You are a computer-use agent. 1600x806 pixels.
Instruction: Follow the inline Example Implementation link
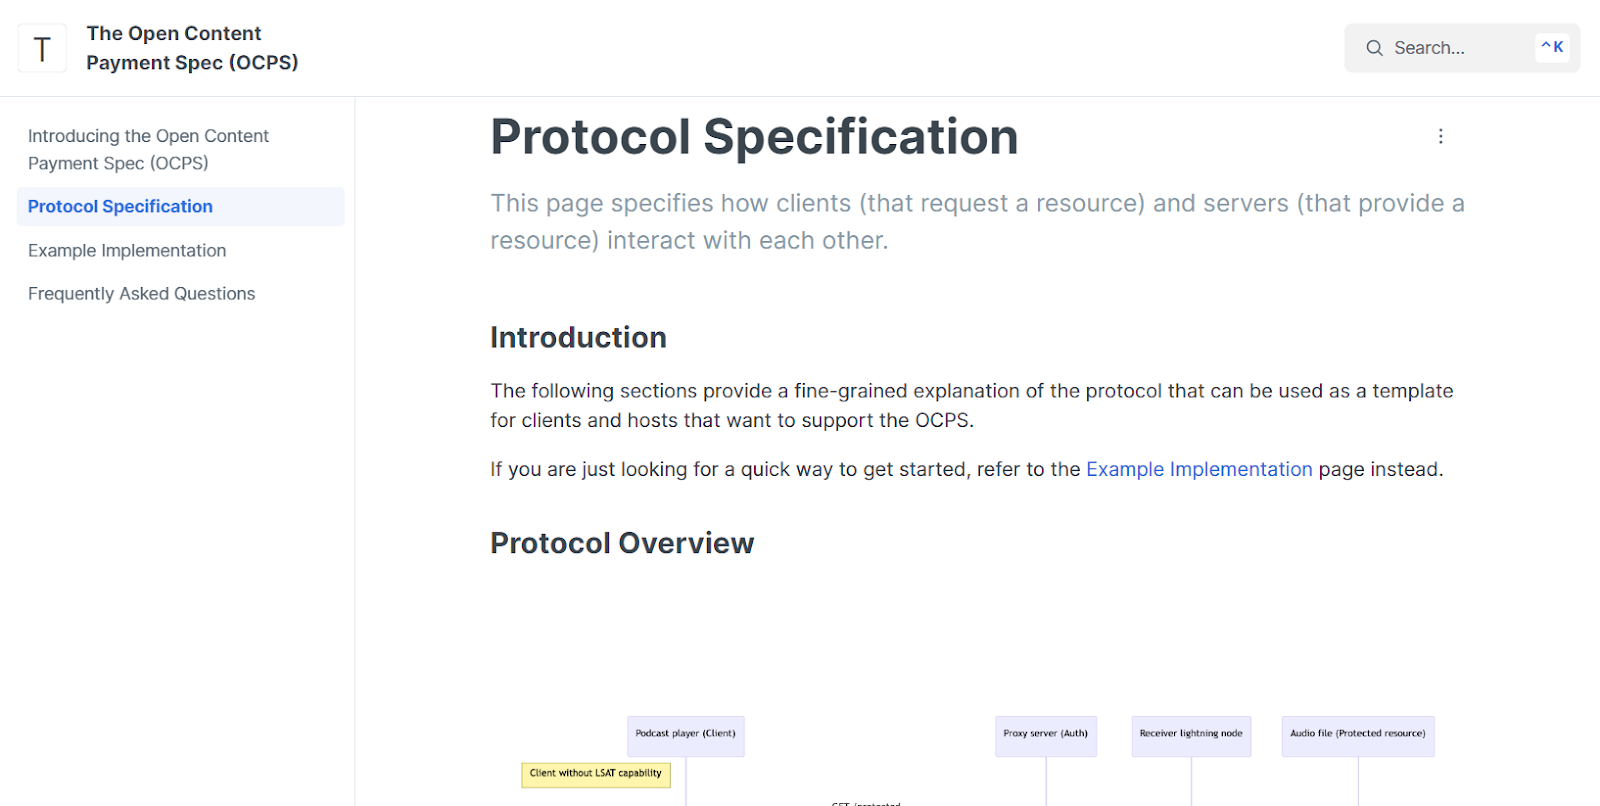(x=1198, y=470)
